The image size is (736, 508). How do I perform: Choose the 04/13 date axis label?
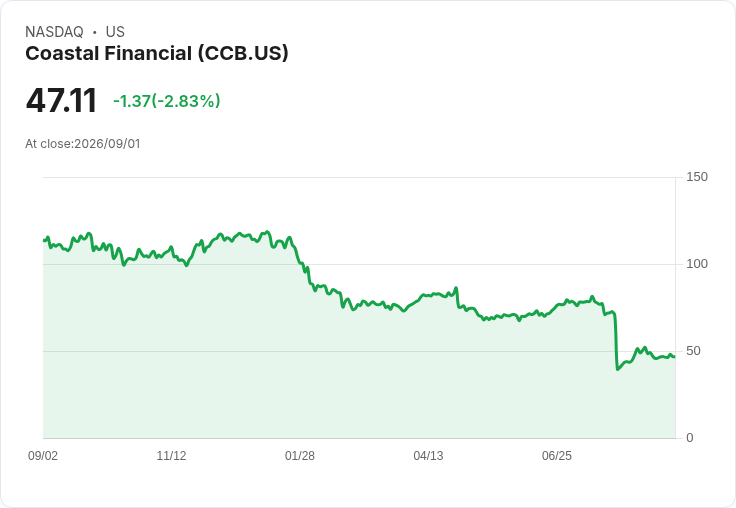pos(428,455)
